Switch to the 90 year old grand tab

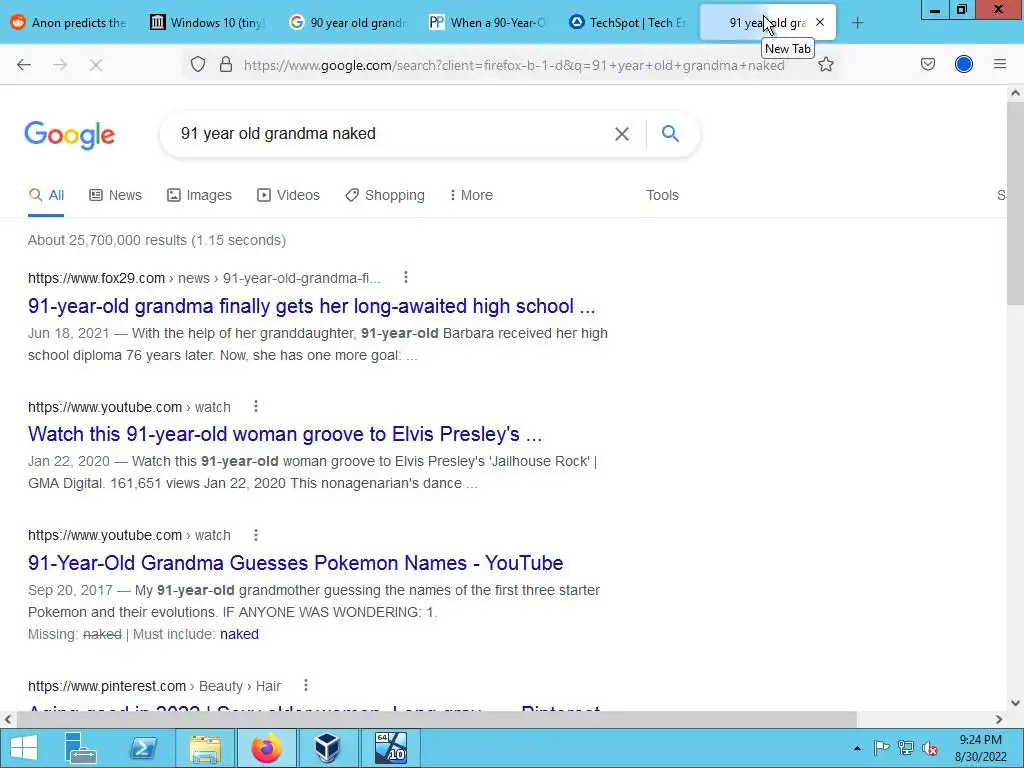coord(348,23)
